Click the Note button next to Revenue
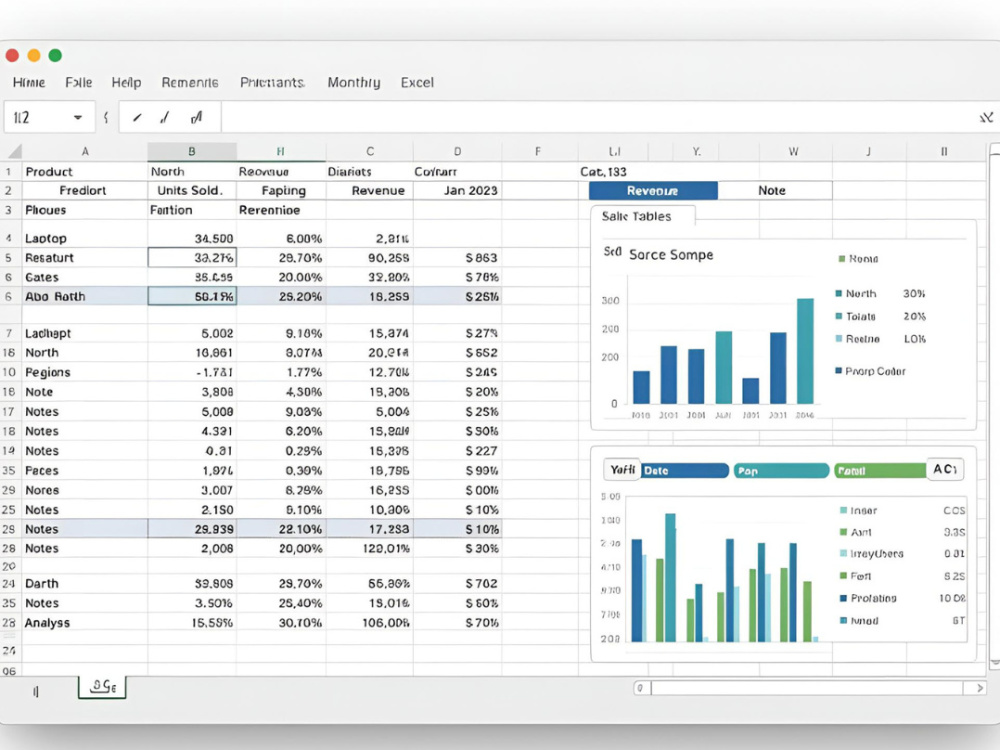The width and height of the screenshot is (1000, 750). (774, 191)
